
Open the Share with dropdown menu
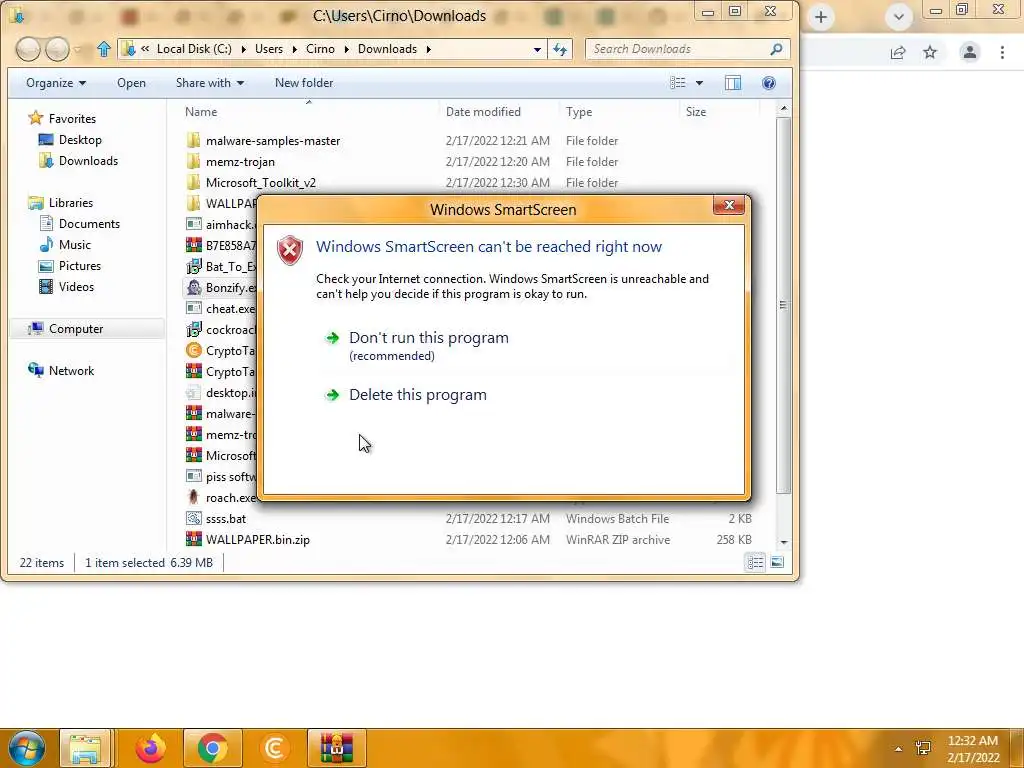(210, 83)
